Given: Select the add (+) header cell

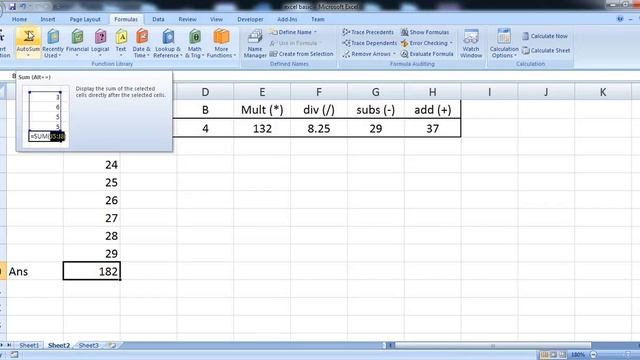Looking at the screenshot, I should [x=433, y=109].
